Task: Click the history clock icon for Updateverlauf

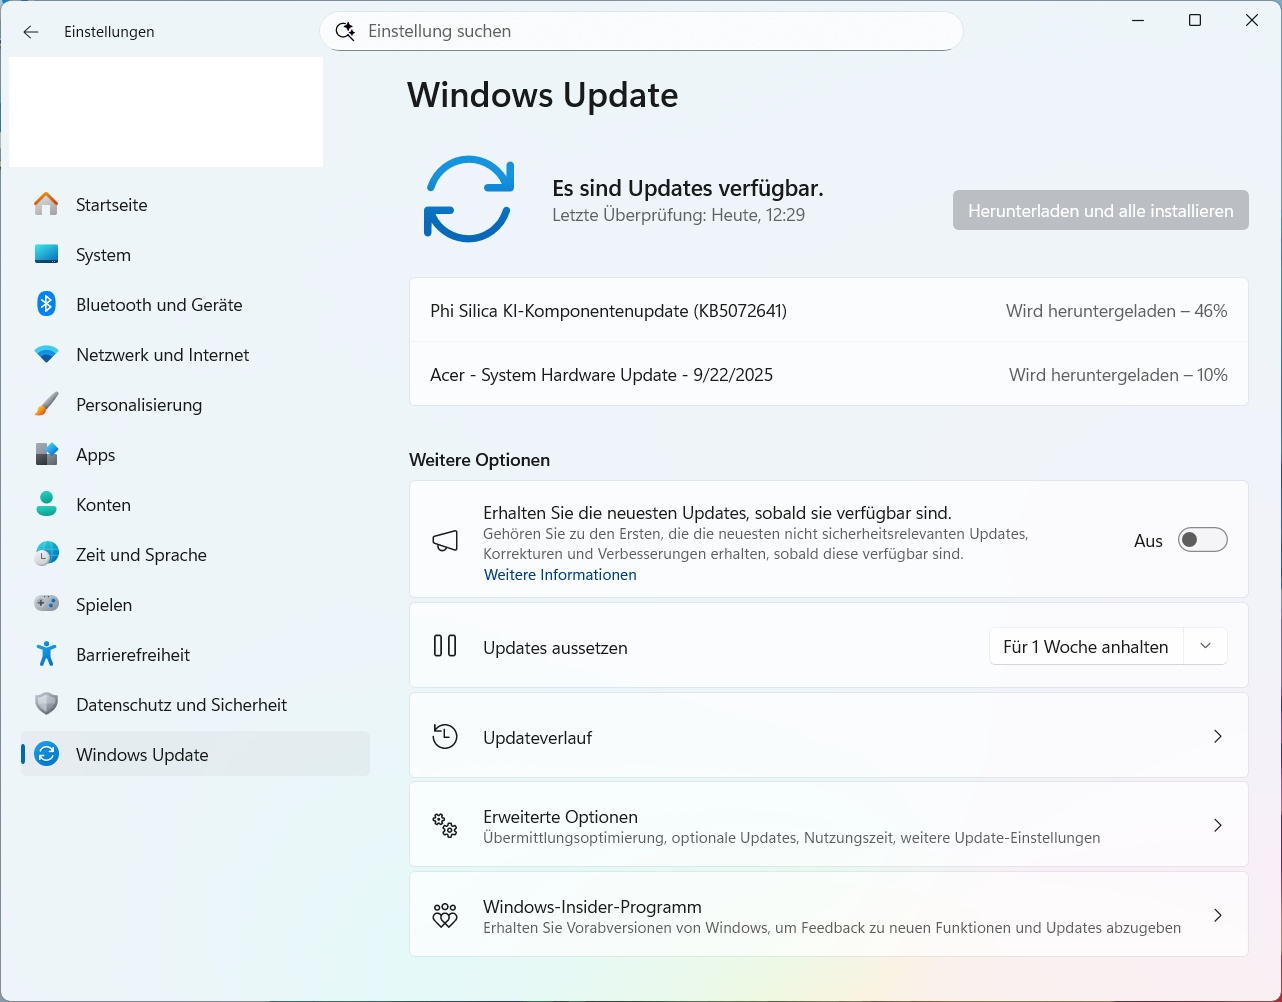Action: [445, 737]
